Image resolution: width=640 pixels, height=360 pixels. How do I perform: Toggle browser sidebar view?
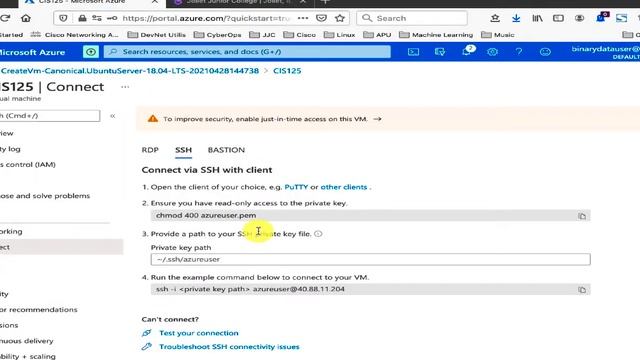(558, 18)
